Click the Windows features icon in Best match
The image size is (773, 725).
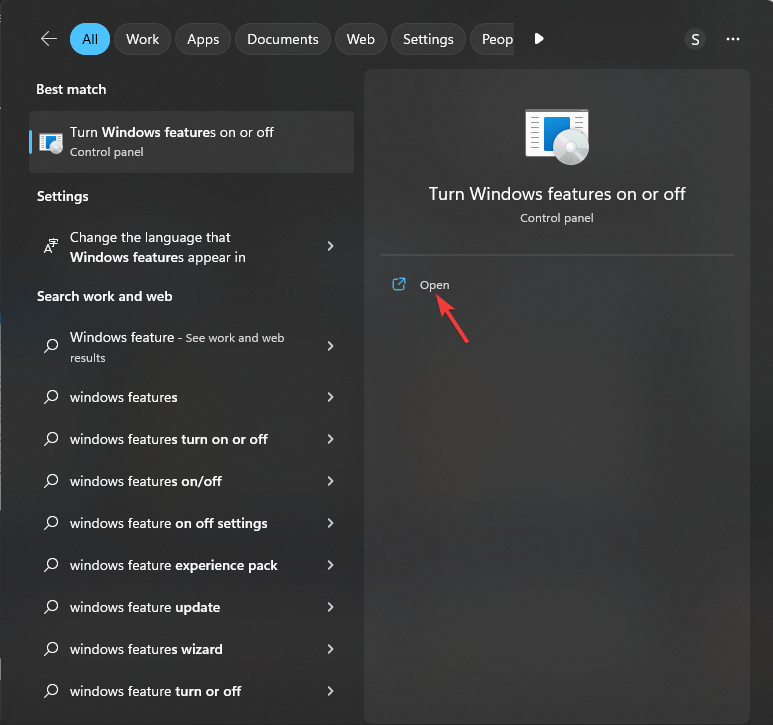[x=51, y=143]
